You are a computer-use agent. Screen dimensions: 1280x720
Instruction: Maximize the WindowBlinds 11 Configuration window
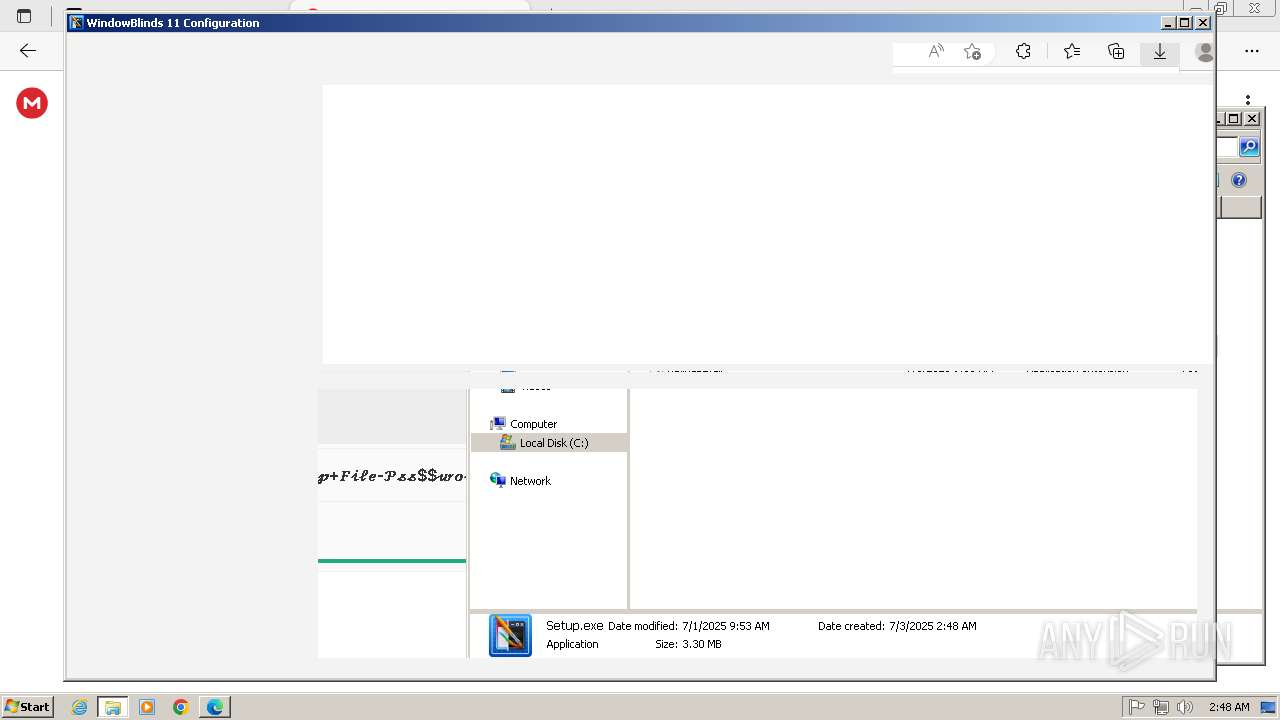tap(1185, 23)
